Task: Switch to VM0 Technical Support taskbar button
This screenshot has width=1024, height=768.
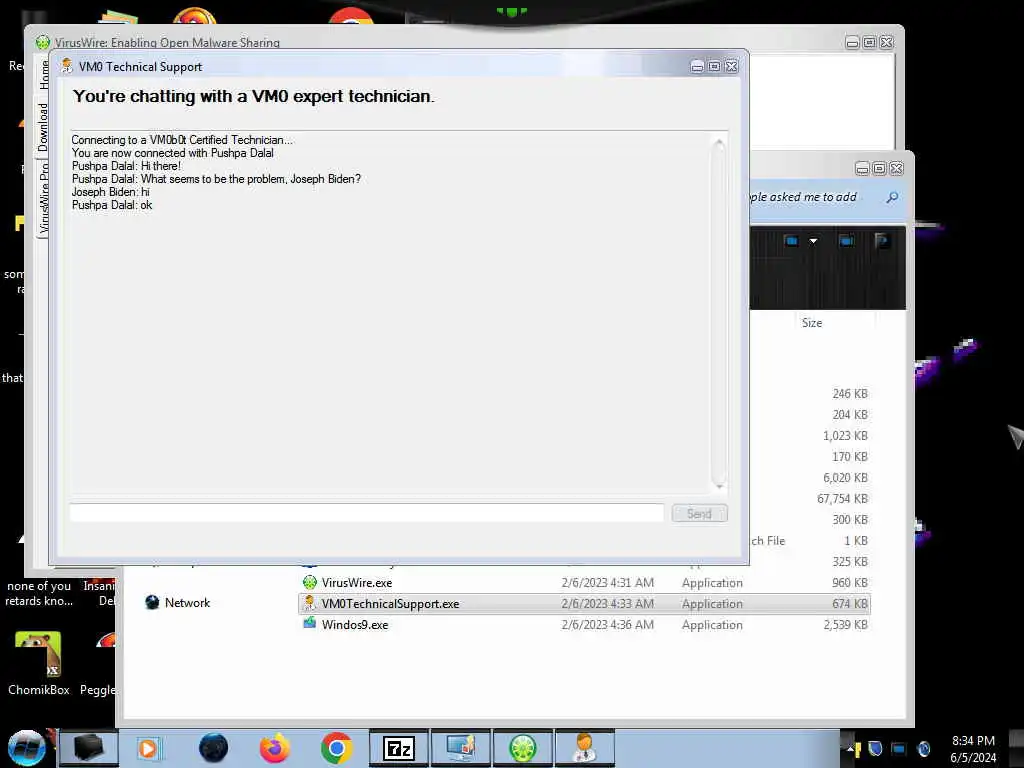Action: [x=584, y=748]
